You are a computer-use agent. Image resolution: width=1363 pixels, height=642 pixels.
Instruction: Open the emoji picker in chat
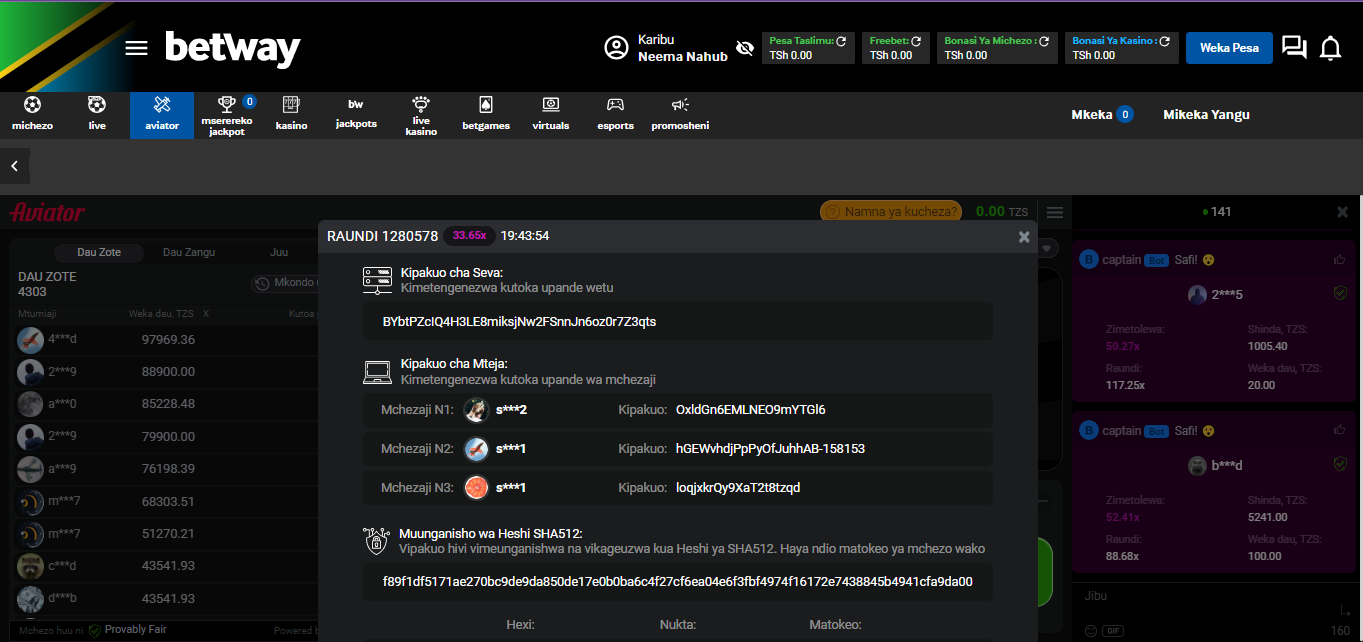point(1091,631)
